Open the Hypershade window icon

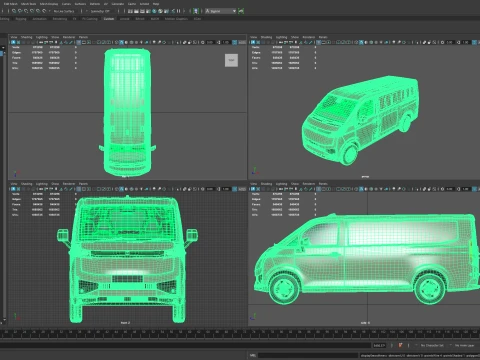pyautogui.click(x=154, y=11)
